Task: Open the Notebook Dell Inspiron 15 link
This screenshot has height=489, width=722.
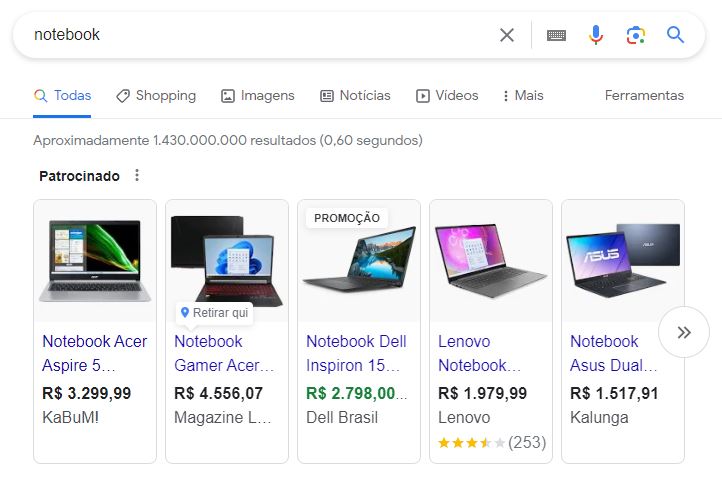Action: 356,353
